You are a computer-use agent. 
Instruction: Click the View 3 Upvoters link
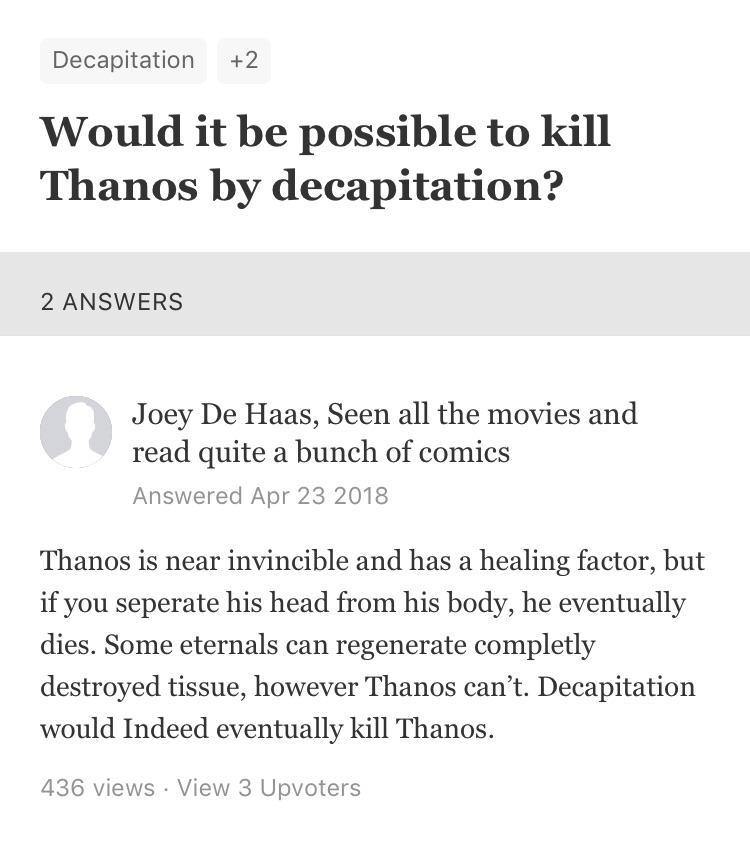[268, 788]
